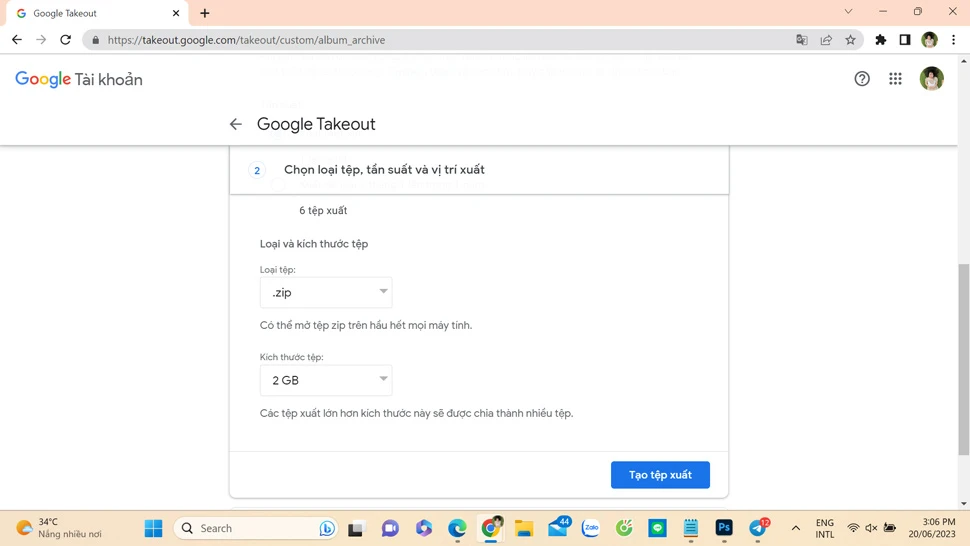
Task: Click the taskbar Search box
Action: coord(255,528)
